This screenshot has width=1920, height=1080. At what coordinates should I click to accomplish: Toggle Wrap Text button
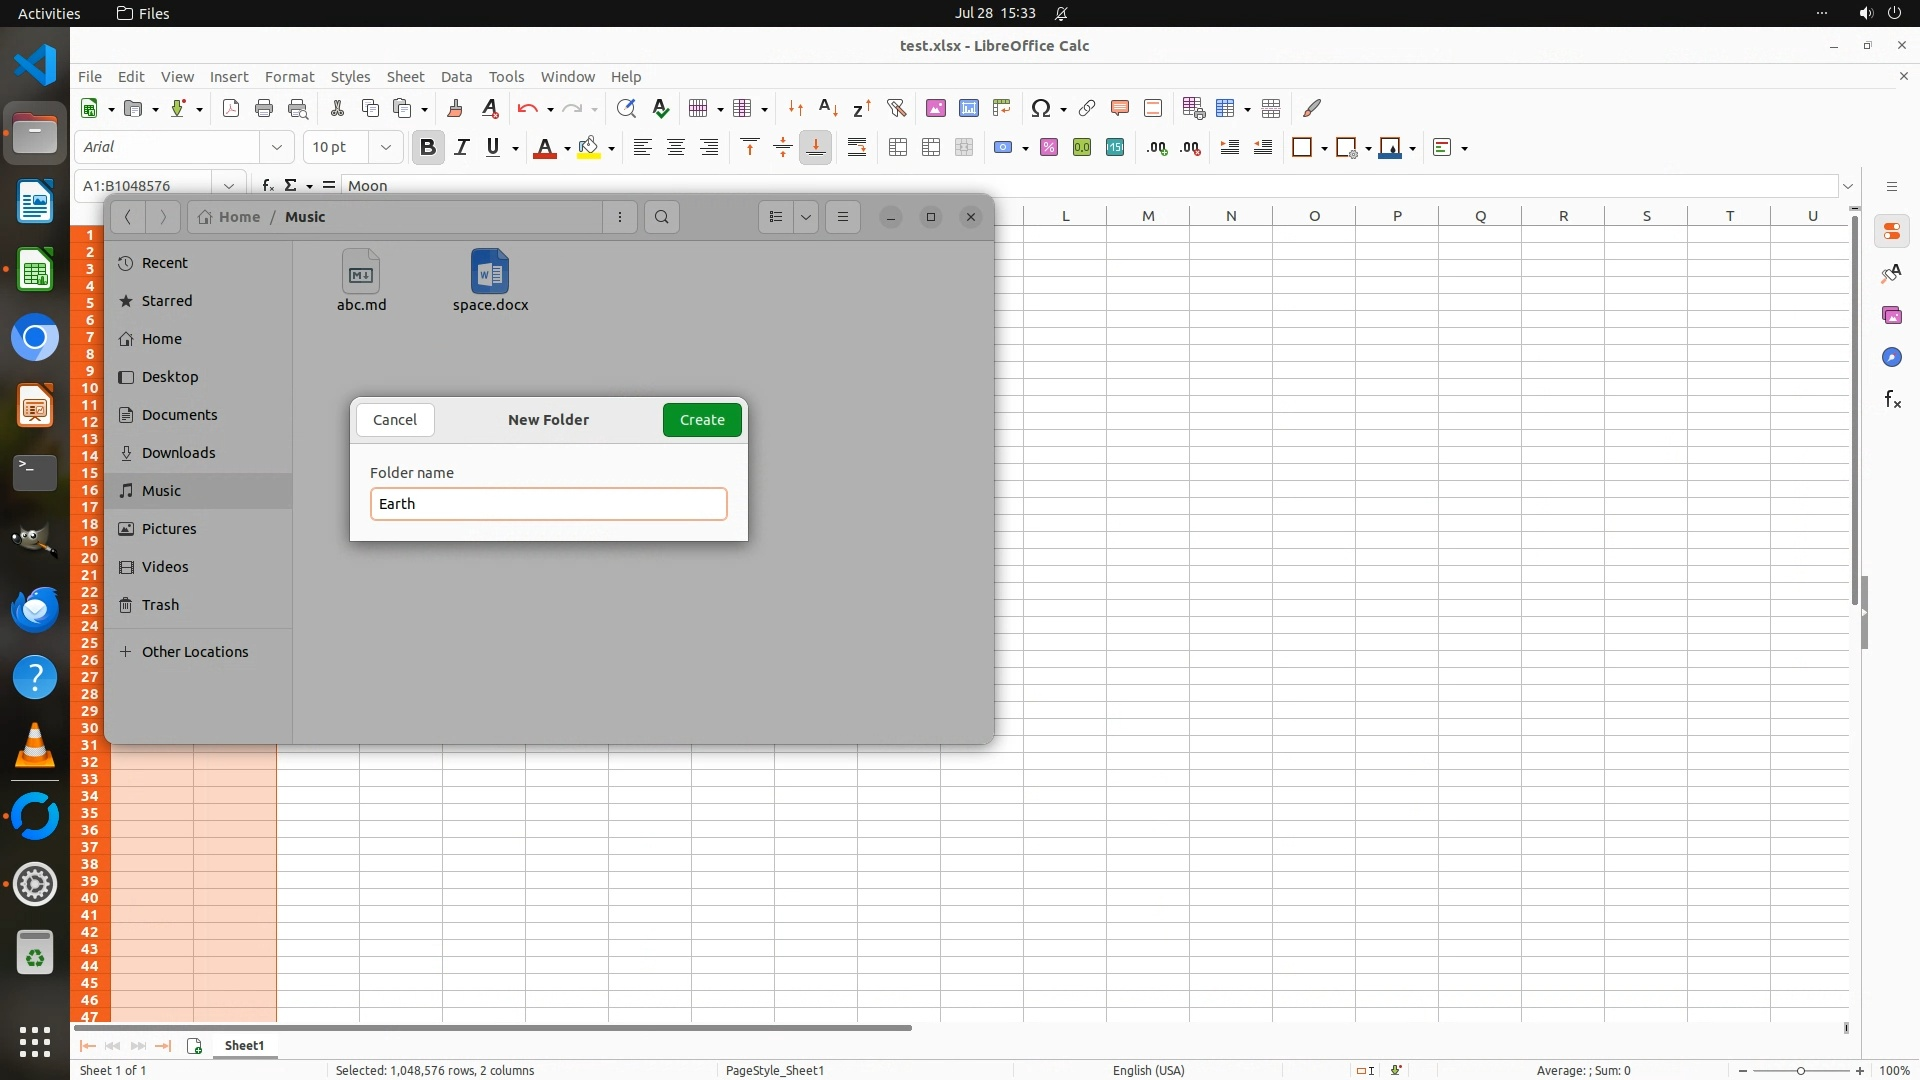point(857,148)
